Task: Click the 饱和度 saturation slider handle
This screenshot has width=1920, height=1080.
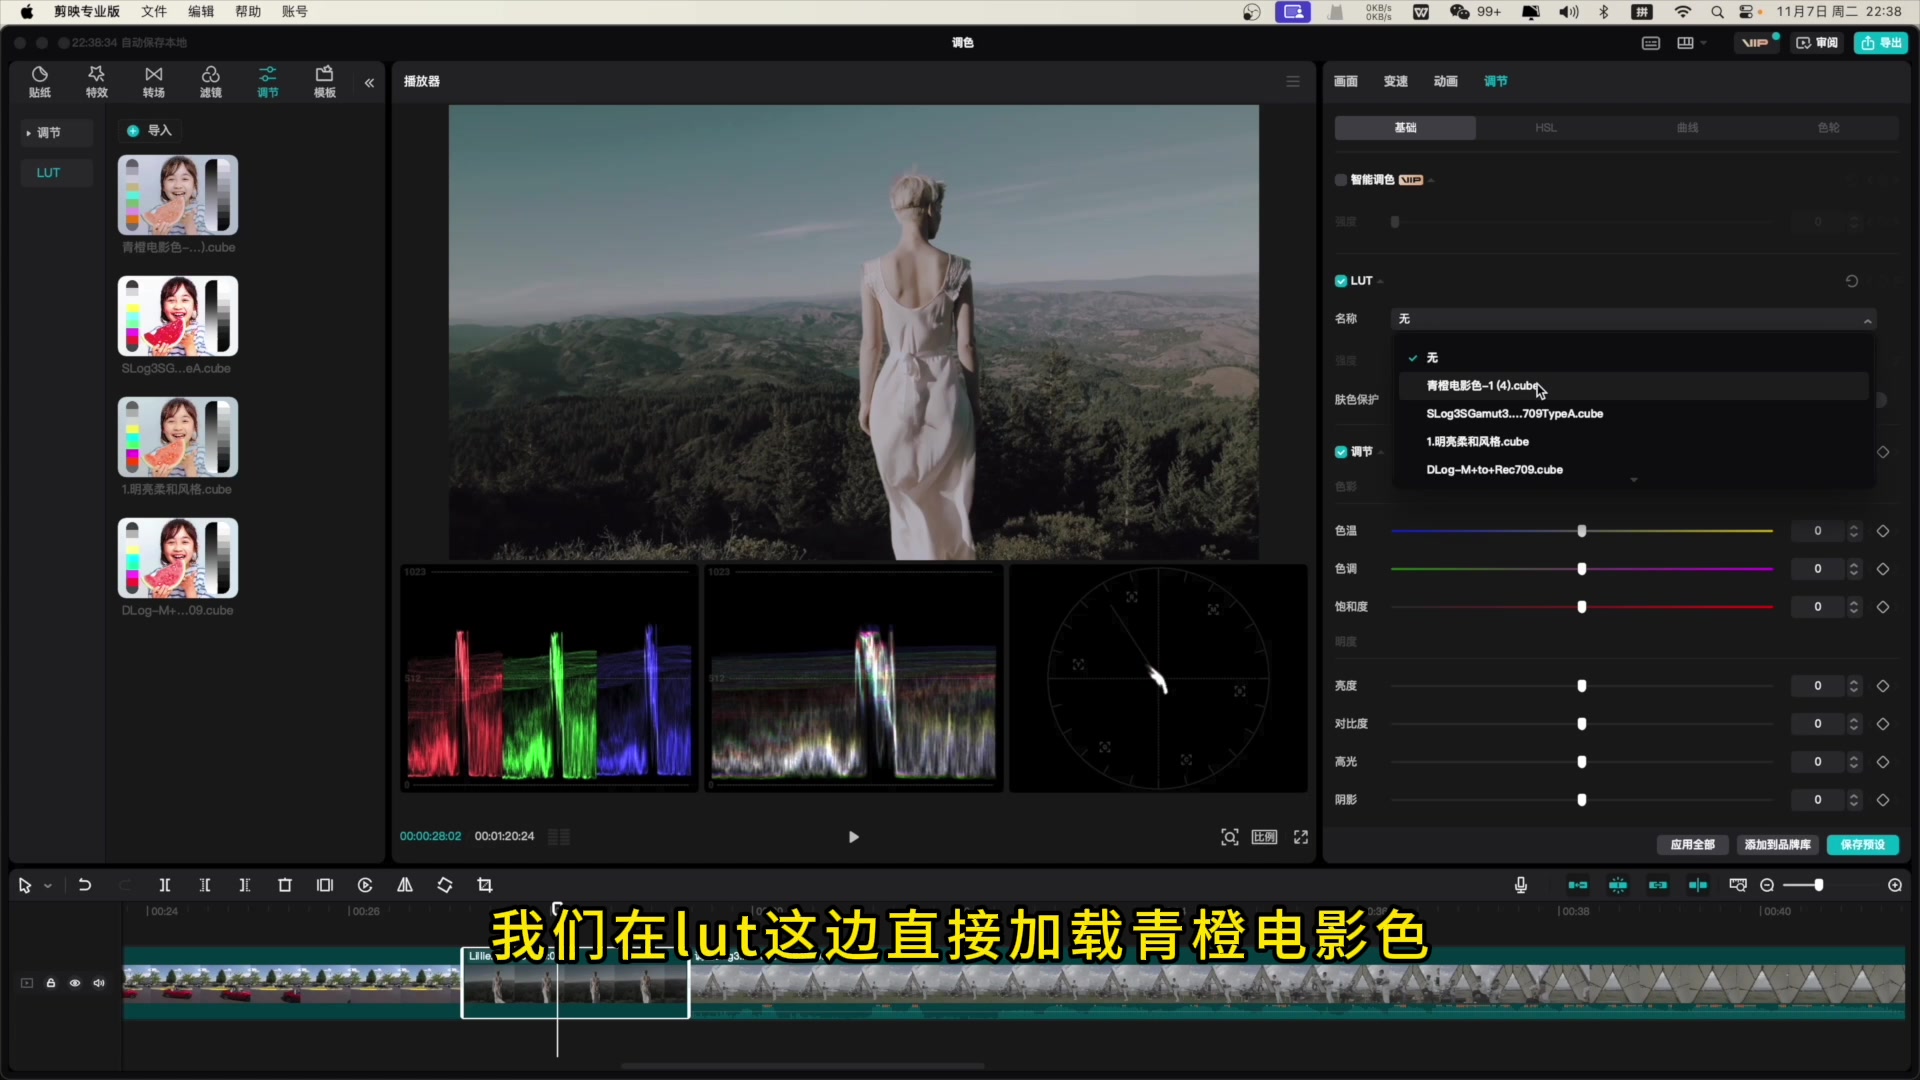Action: pyautogui.click(x=1582, y=607)
